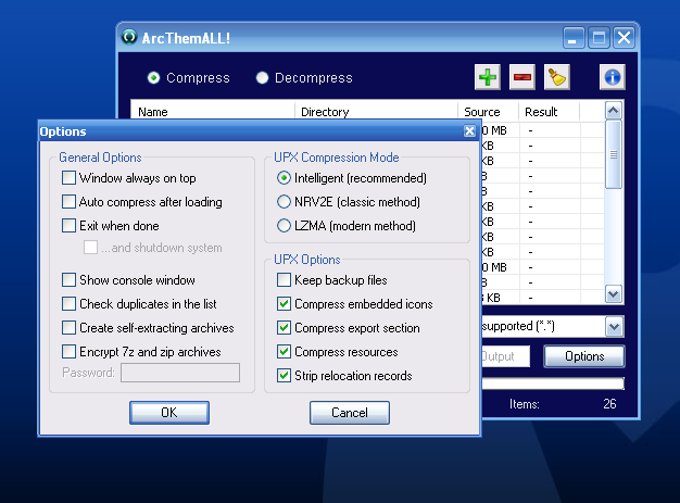680x503 pixels.
Task: Click the Name column header
Action: click(212, 111)
